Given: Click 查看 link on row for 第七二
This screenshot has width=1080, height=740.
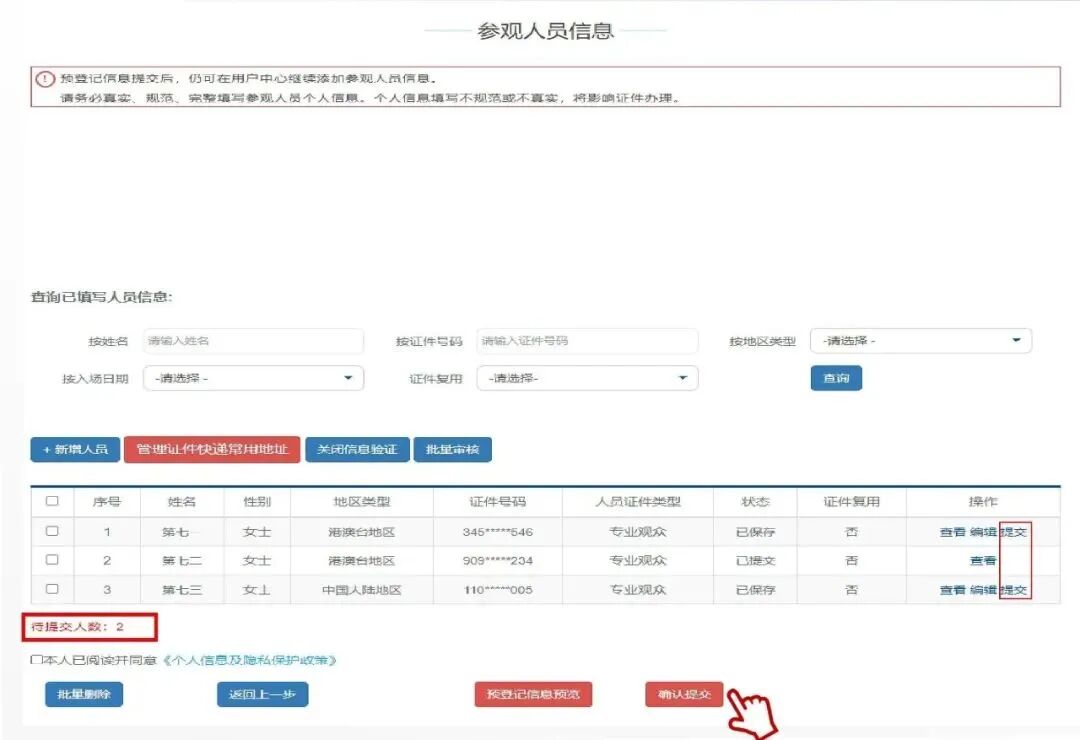Looking at the screenshot, I should [x=984, y=560].
